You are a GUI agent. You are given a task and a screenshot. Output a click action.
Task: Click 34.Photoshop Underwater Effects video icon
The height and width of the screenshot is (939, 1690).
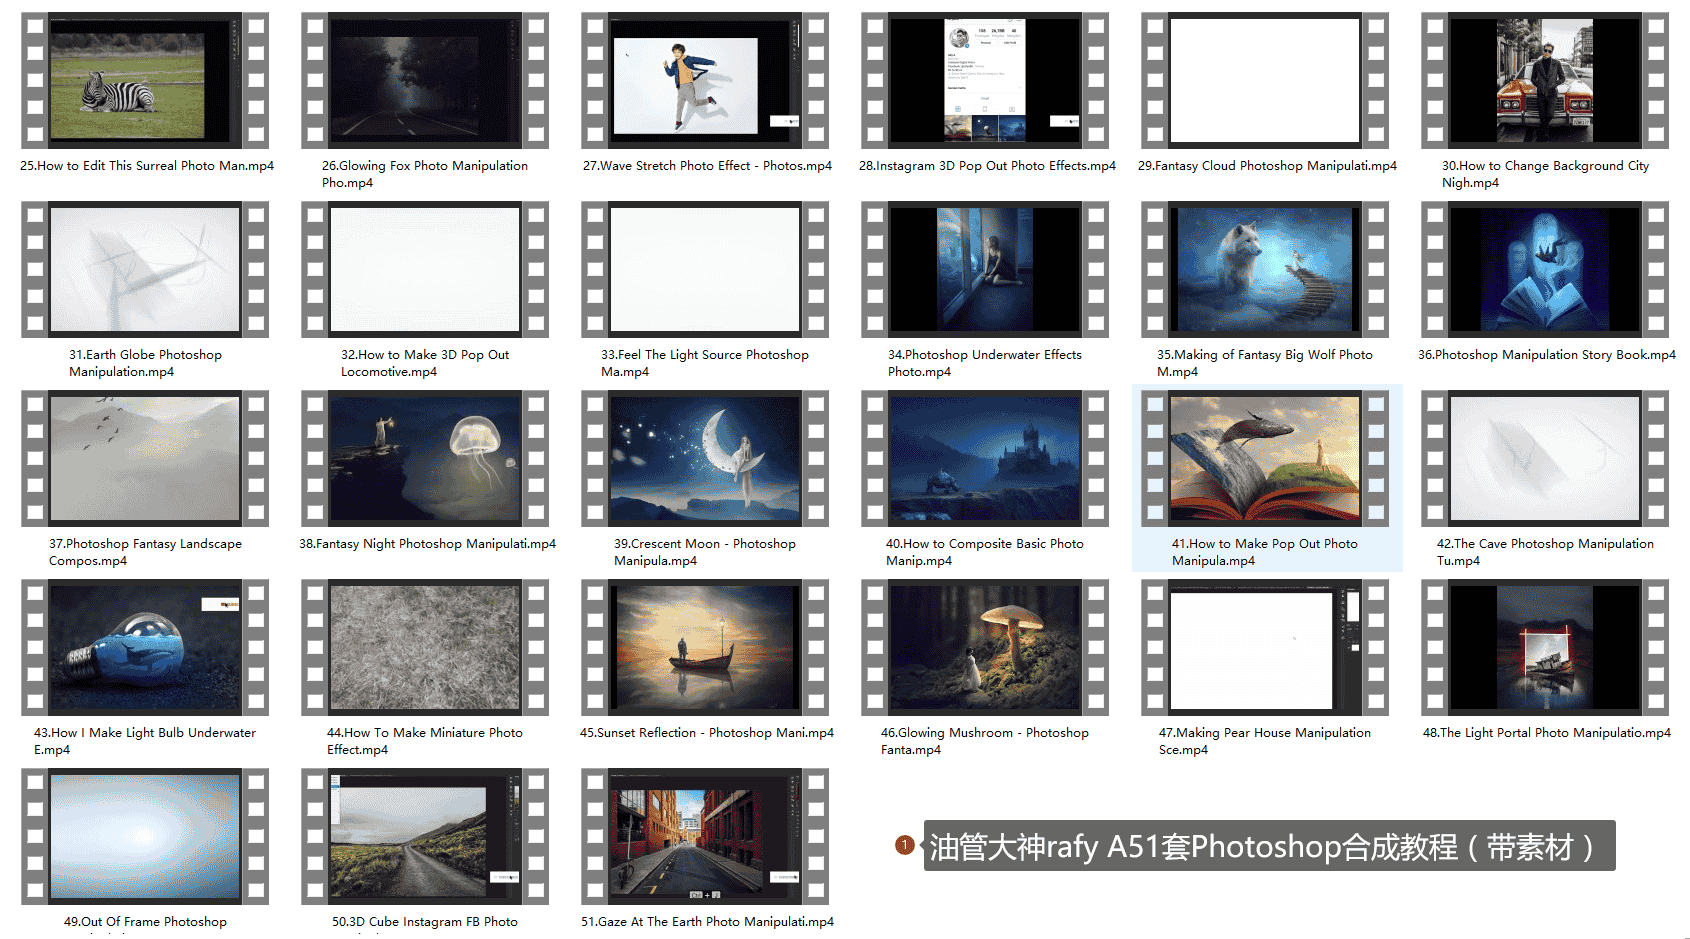(985, 269)
